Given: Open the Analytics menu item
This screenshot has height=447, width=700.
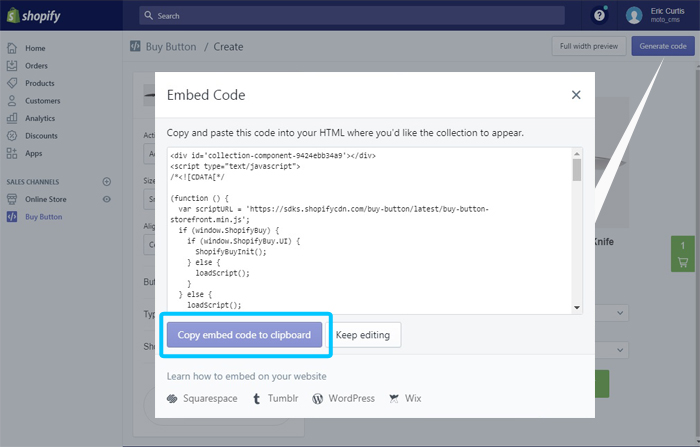Looking at the screenshot, I should [x=40, y=118].
